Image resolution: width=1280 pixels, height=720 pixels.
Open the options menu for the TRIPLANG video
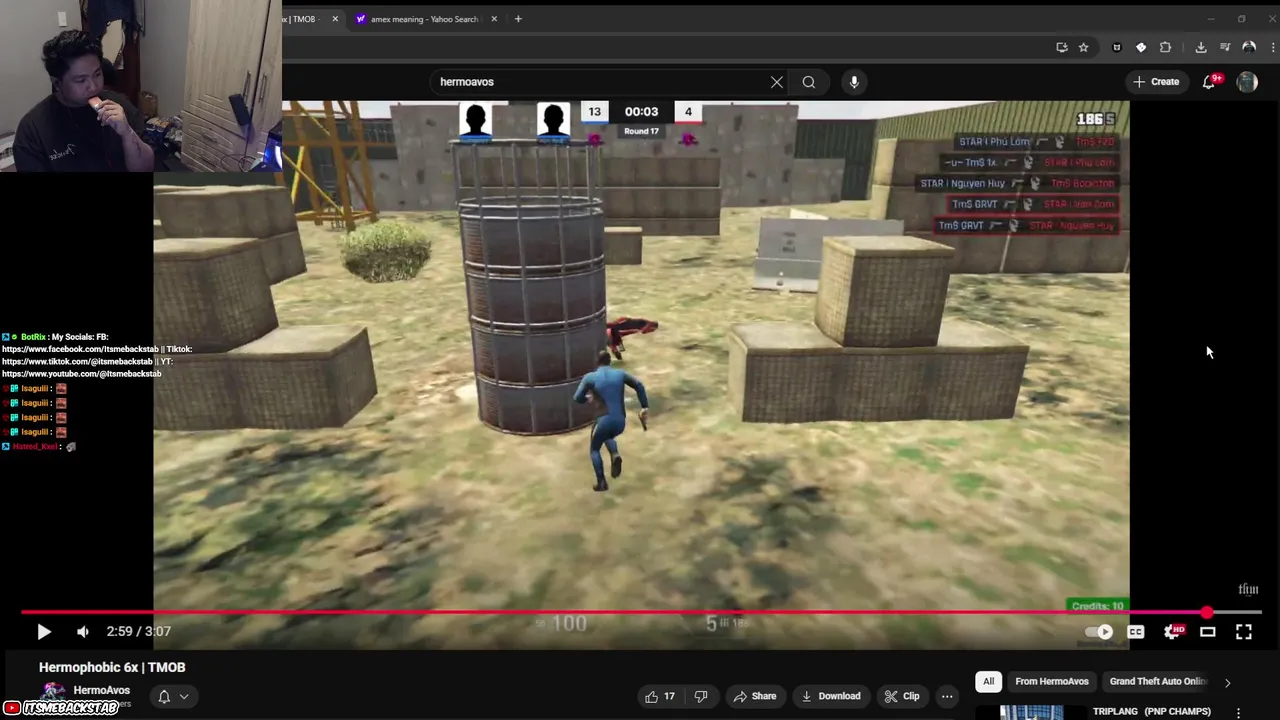pos(1238,712)
